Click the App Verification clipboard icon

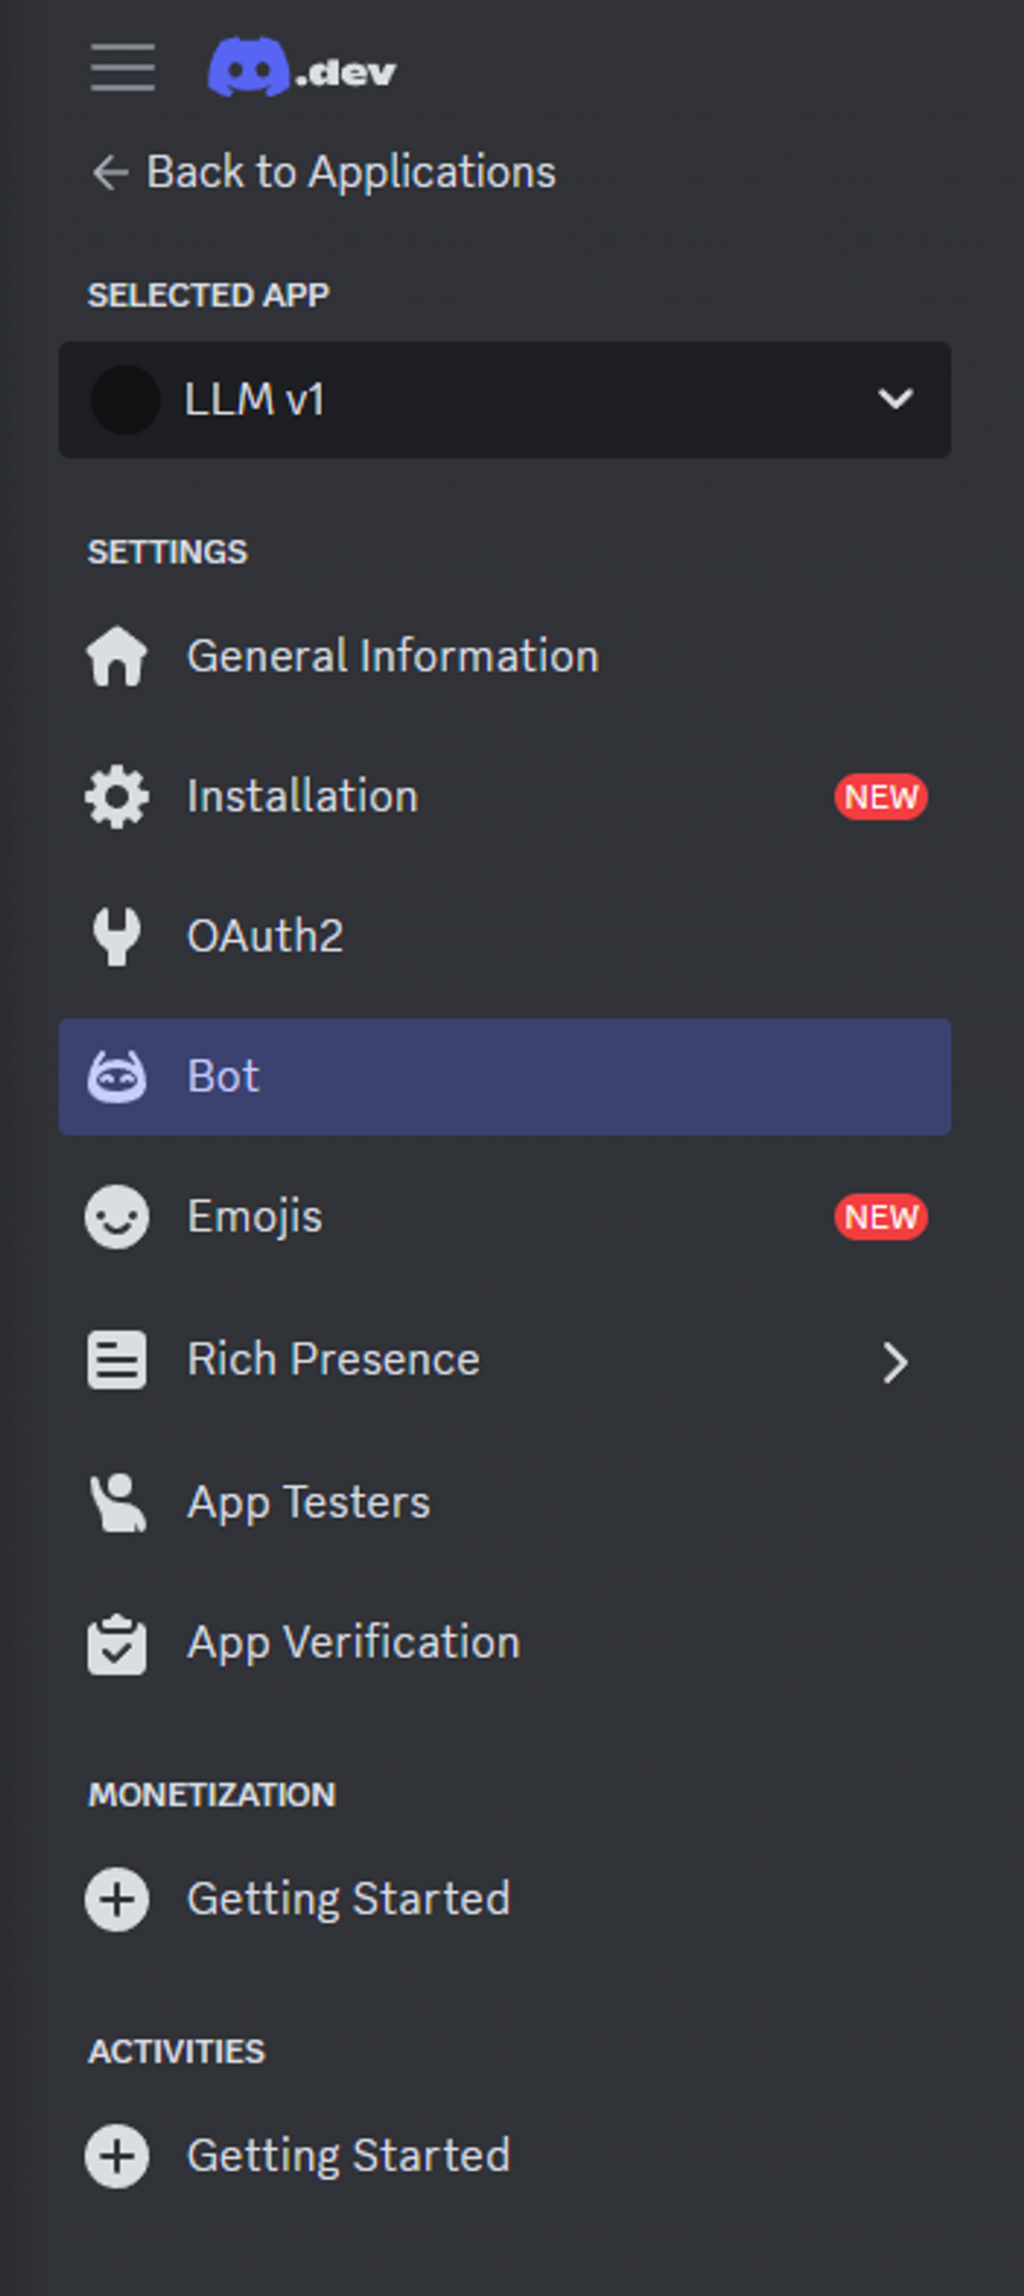coord(117,1643)
